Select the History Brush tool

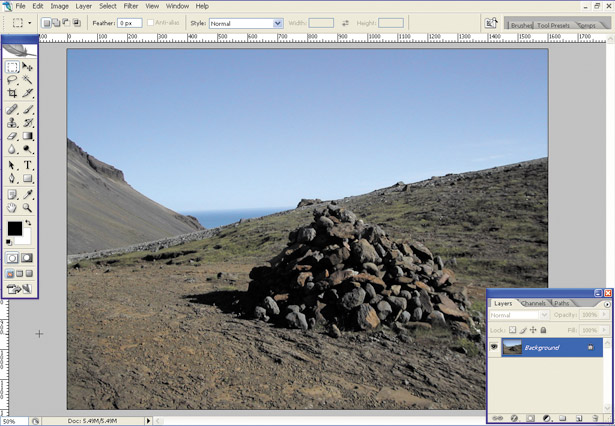click(x=27, y=123)
